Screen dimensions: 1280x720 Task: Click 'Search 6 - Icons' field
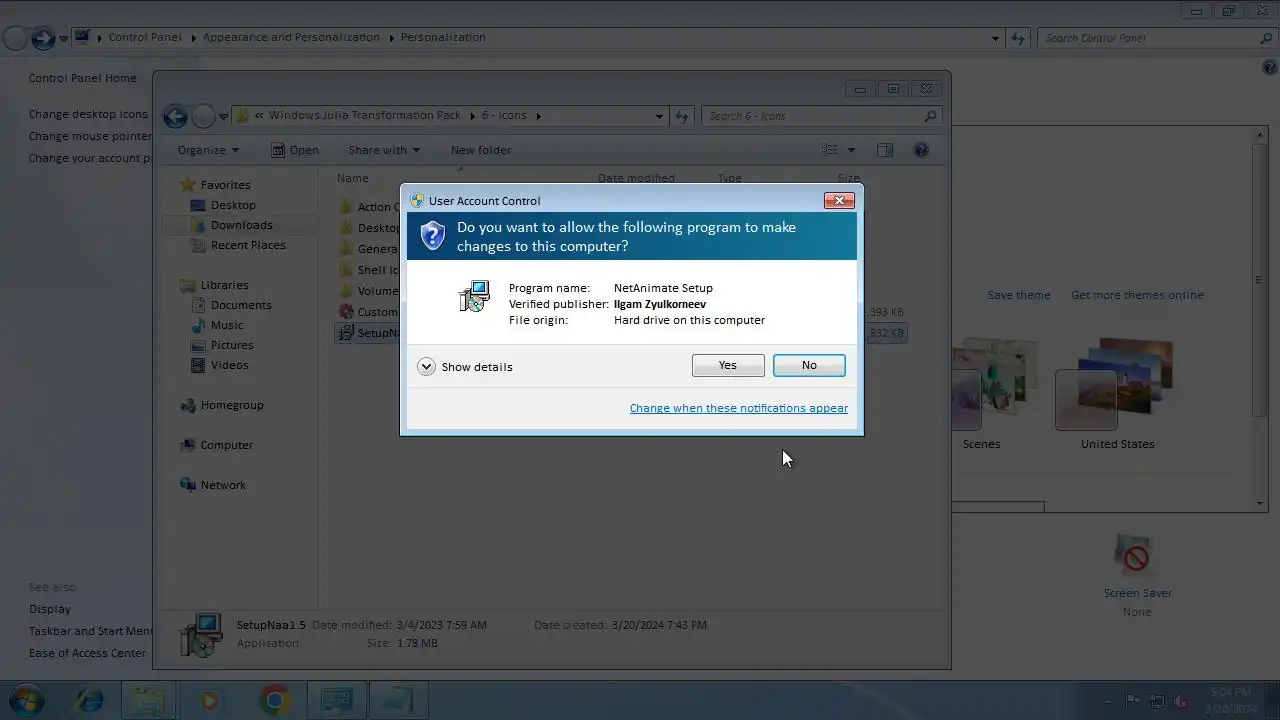click(x=822, y=116)
